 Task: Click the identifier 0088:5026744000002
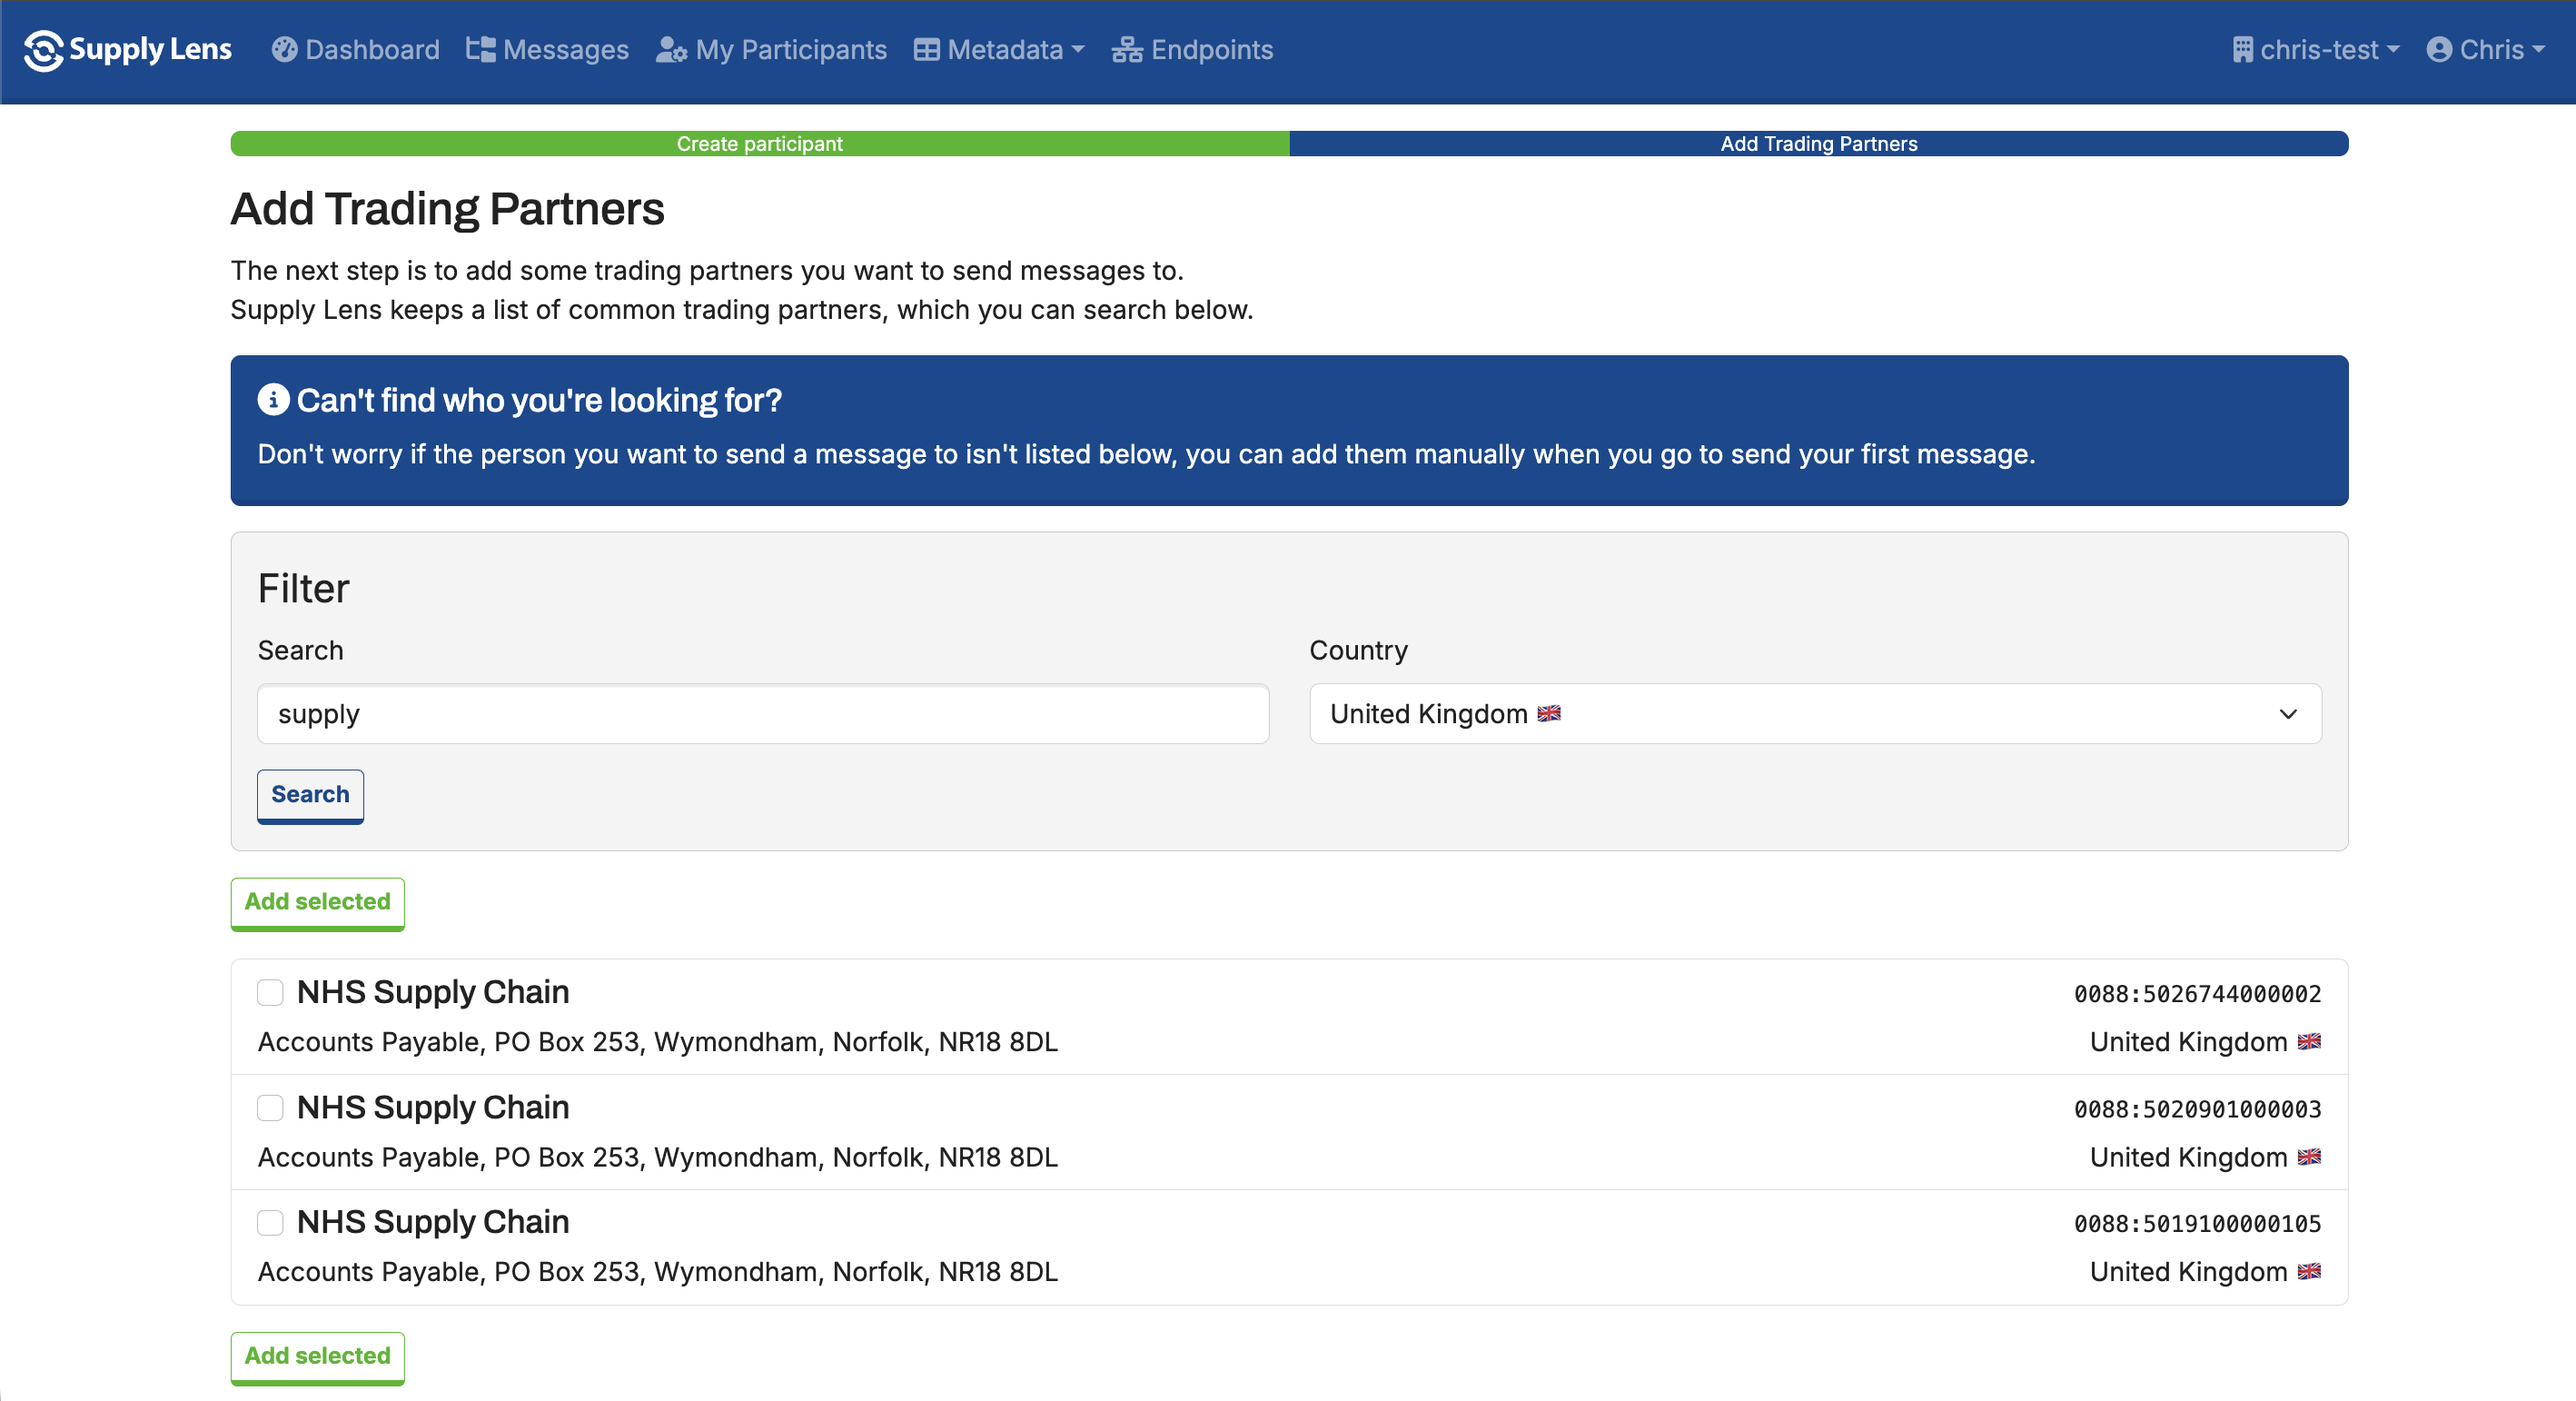2197,994
